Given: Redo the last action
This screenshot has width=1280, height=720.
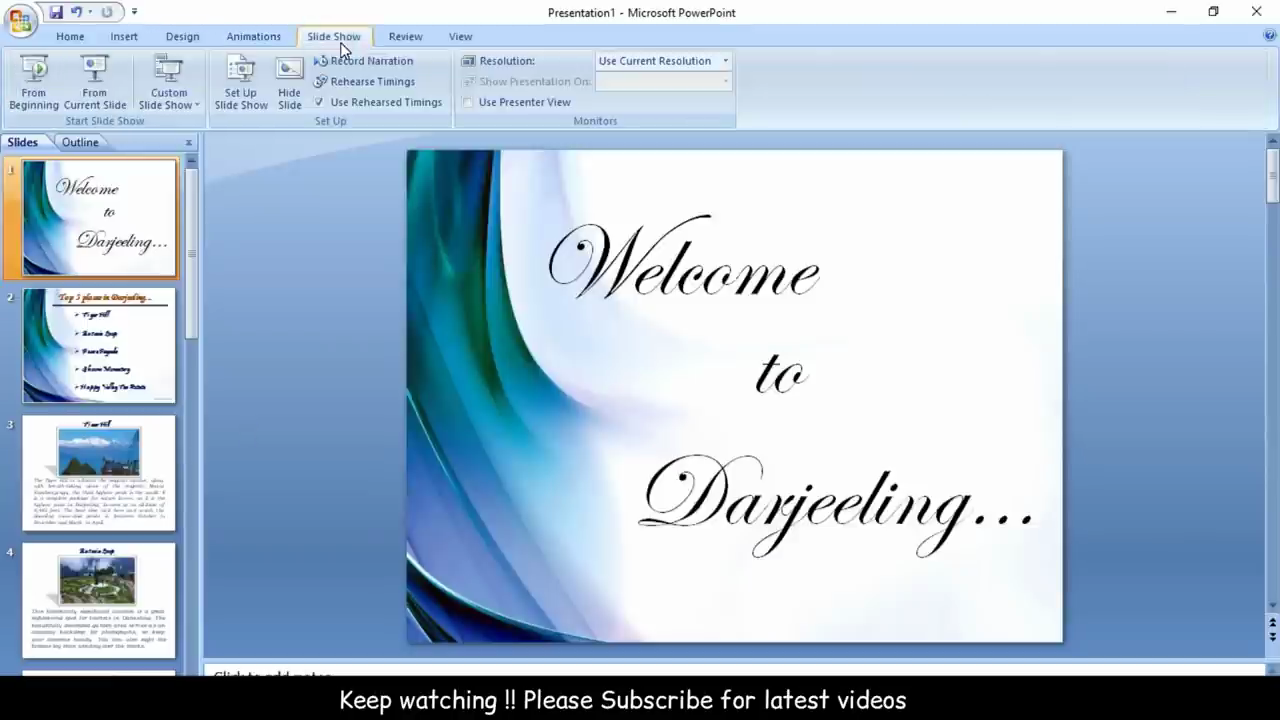Looking at the screenshot, I should tap(107, 12).
